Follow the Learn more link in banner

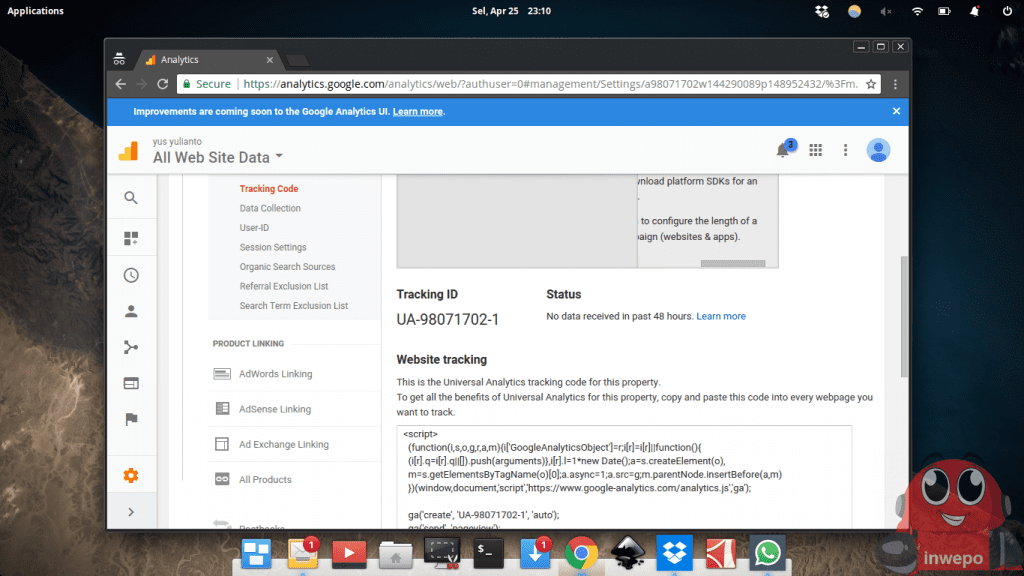pyautogui.click(x=417, y=112)
